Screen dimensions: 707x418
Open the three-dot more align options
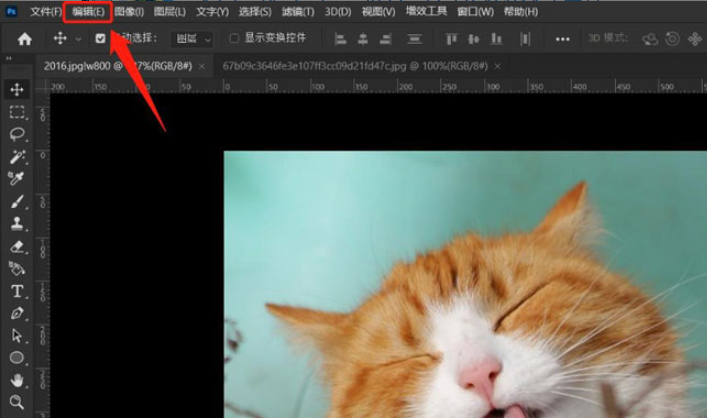click(562, 39)
